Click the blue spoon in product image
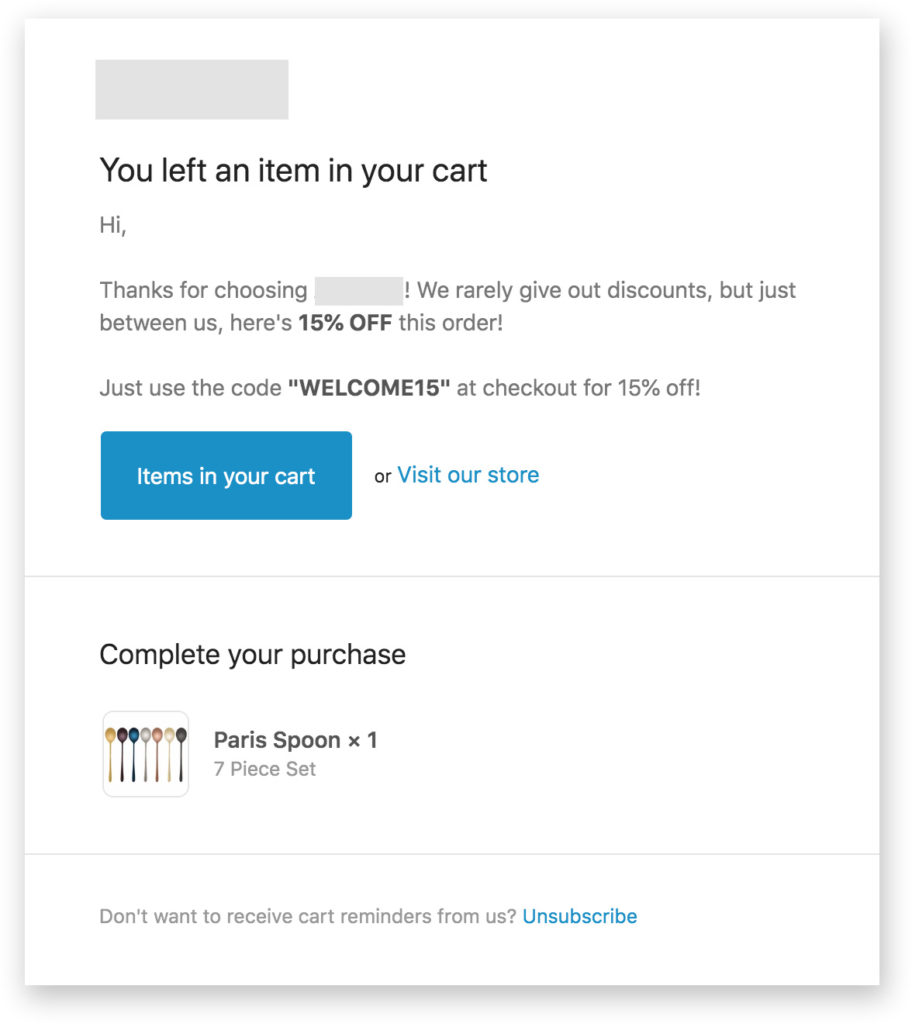912x1024 pixels. tap(134, 736)
